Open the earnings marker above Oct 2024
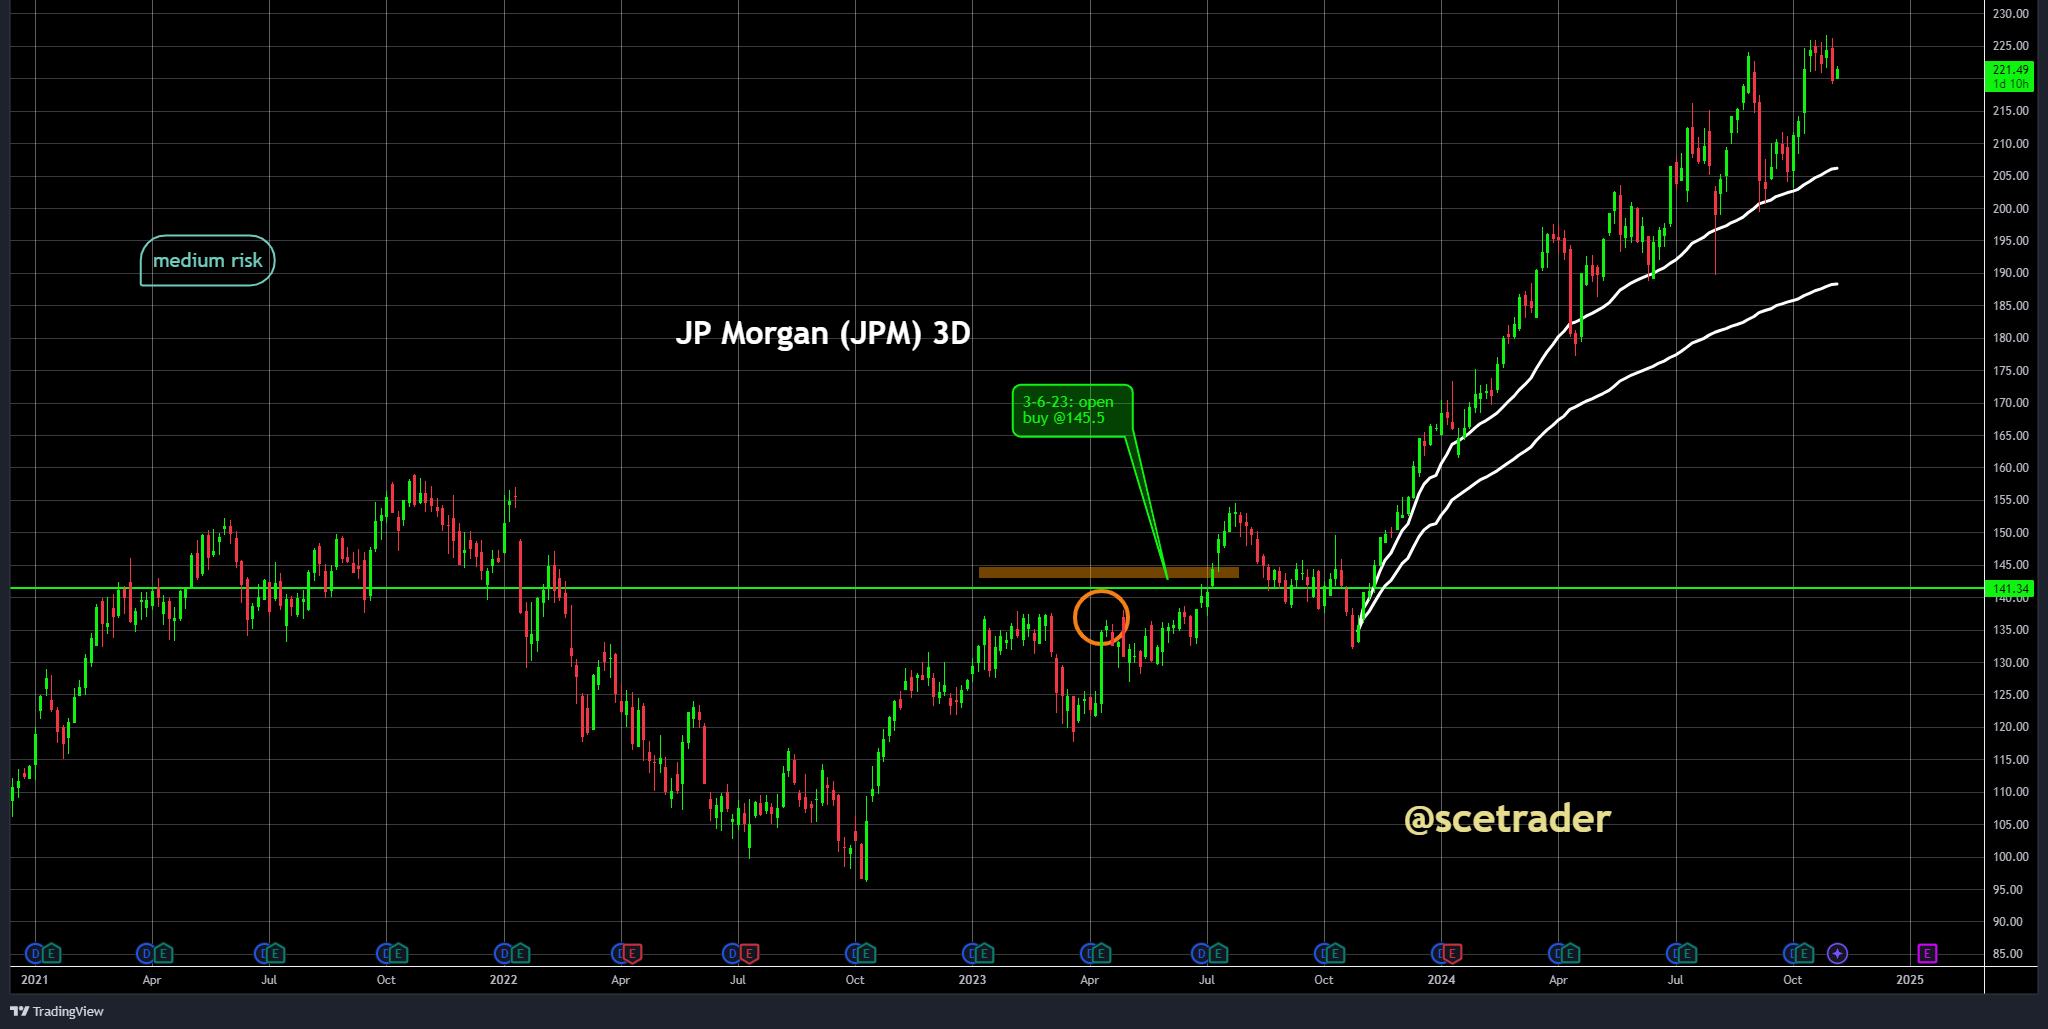The width and height of the screenshot is (2048, 1029). (1805, 954)
